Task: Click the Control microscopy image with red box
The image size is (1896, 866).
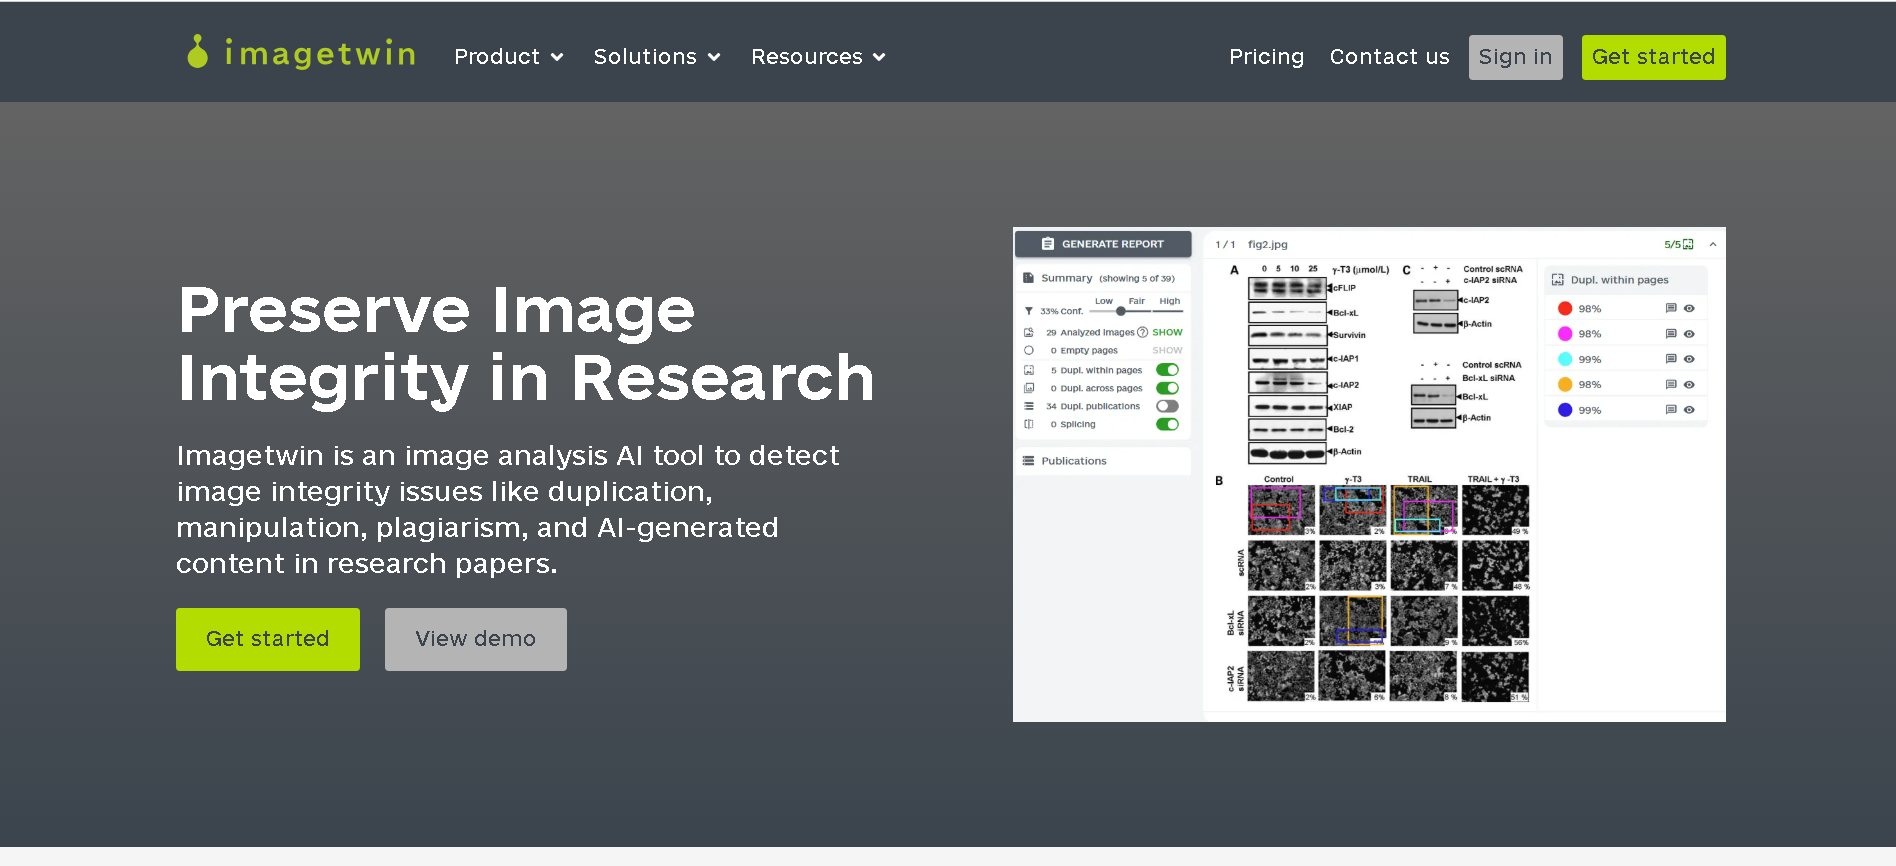Action: tap(1281, 510)
